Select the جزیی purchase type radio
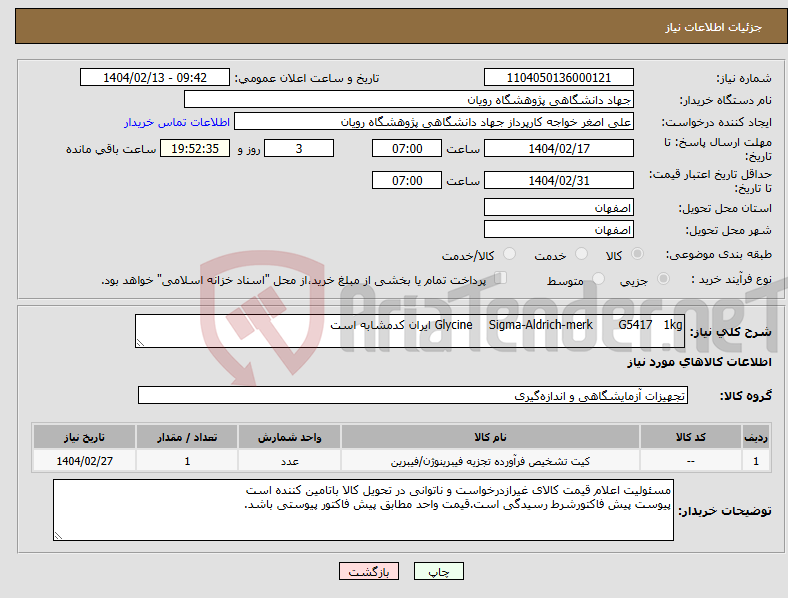This screenshot has height=598, width=788. 663,278
